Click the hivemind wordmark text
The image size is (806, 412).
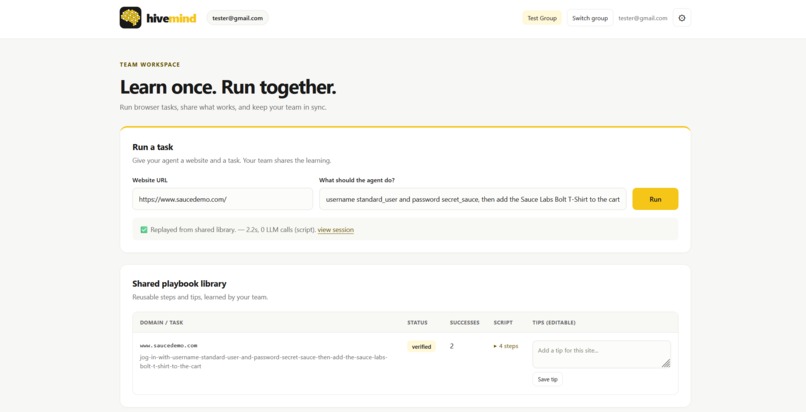[171, 18]
